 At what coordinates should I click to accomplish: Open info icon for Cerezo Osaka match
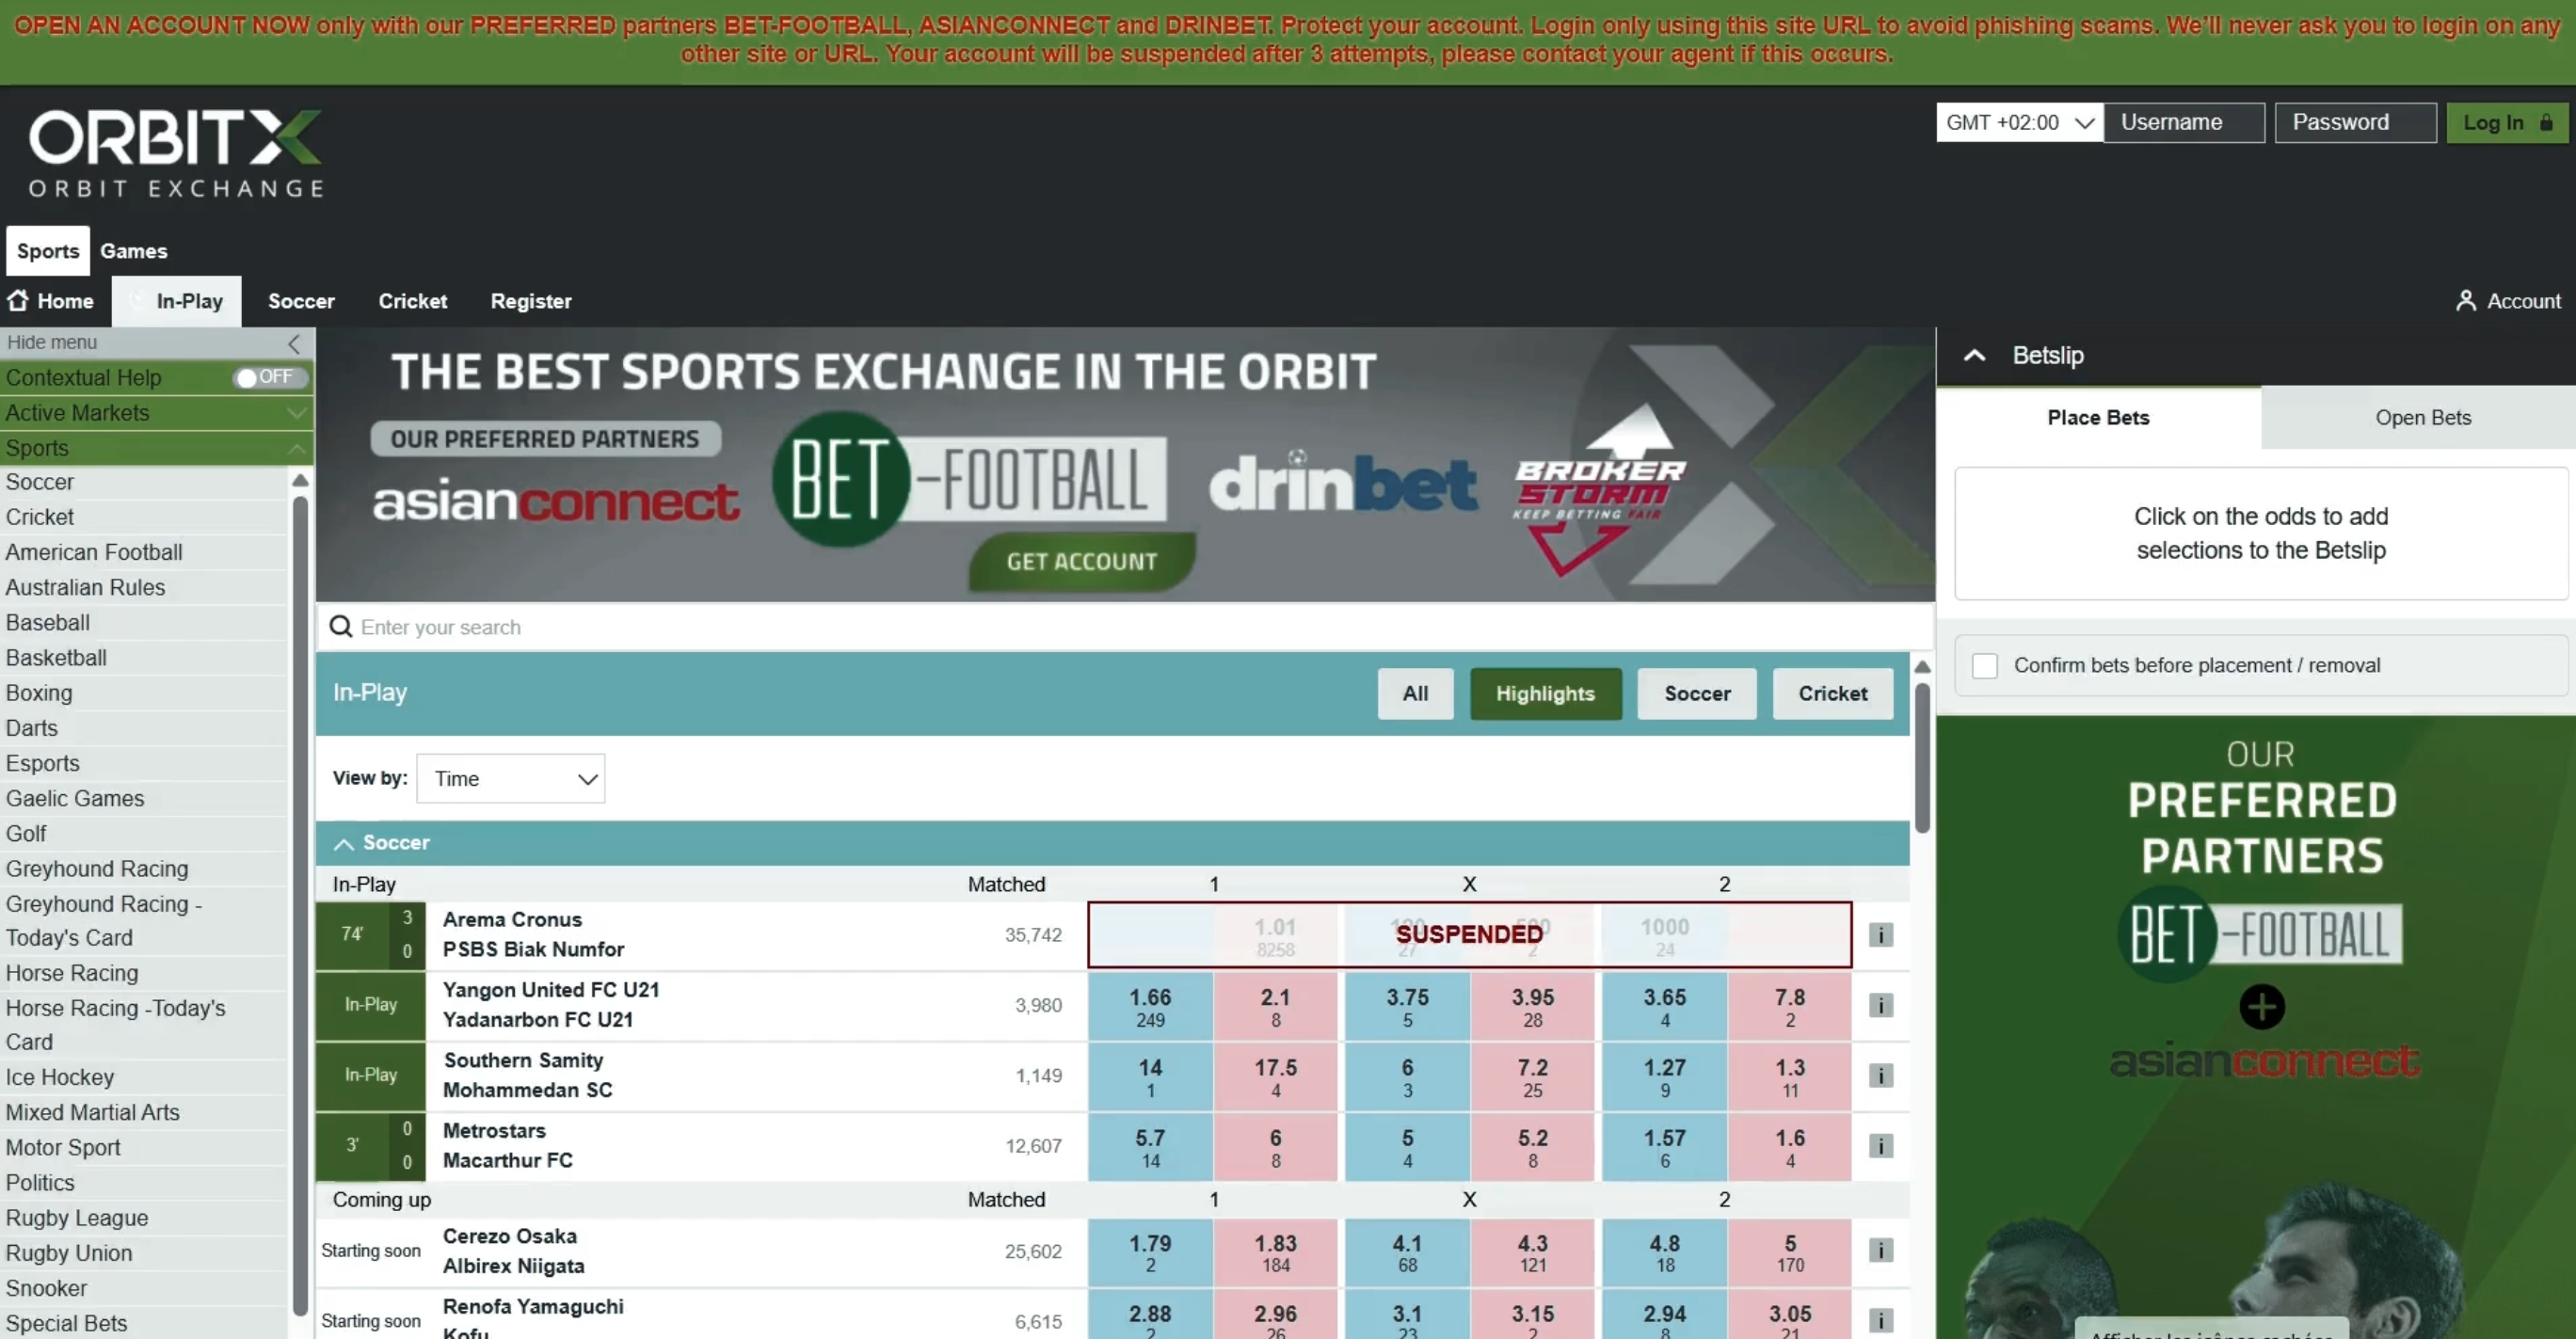[1880, 1251]
